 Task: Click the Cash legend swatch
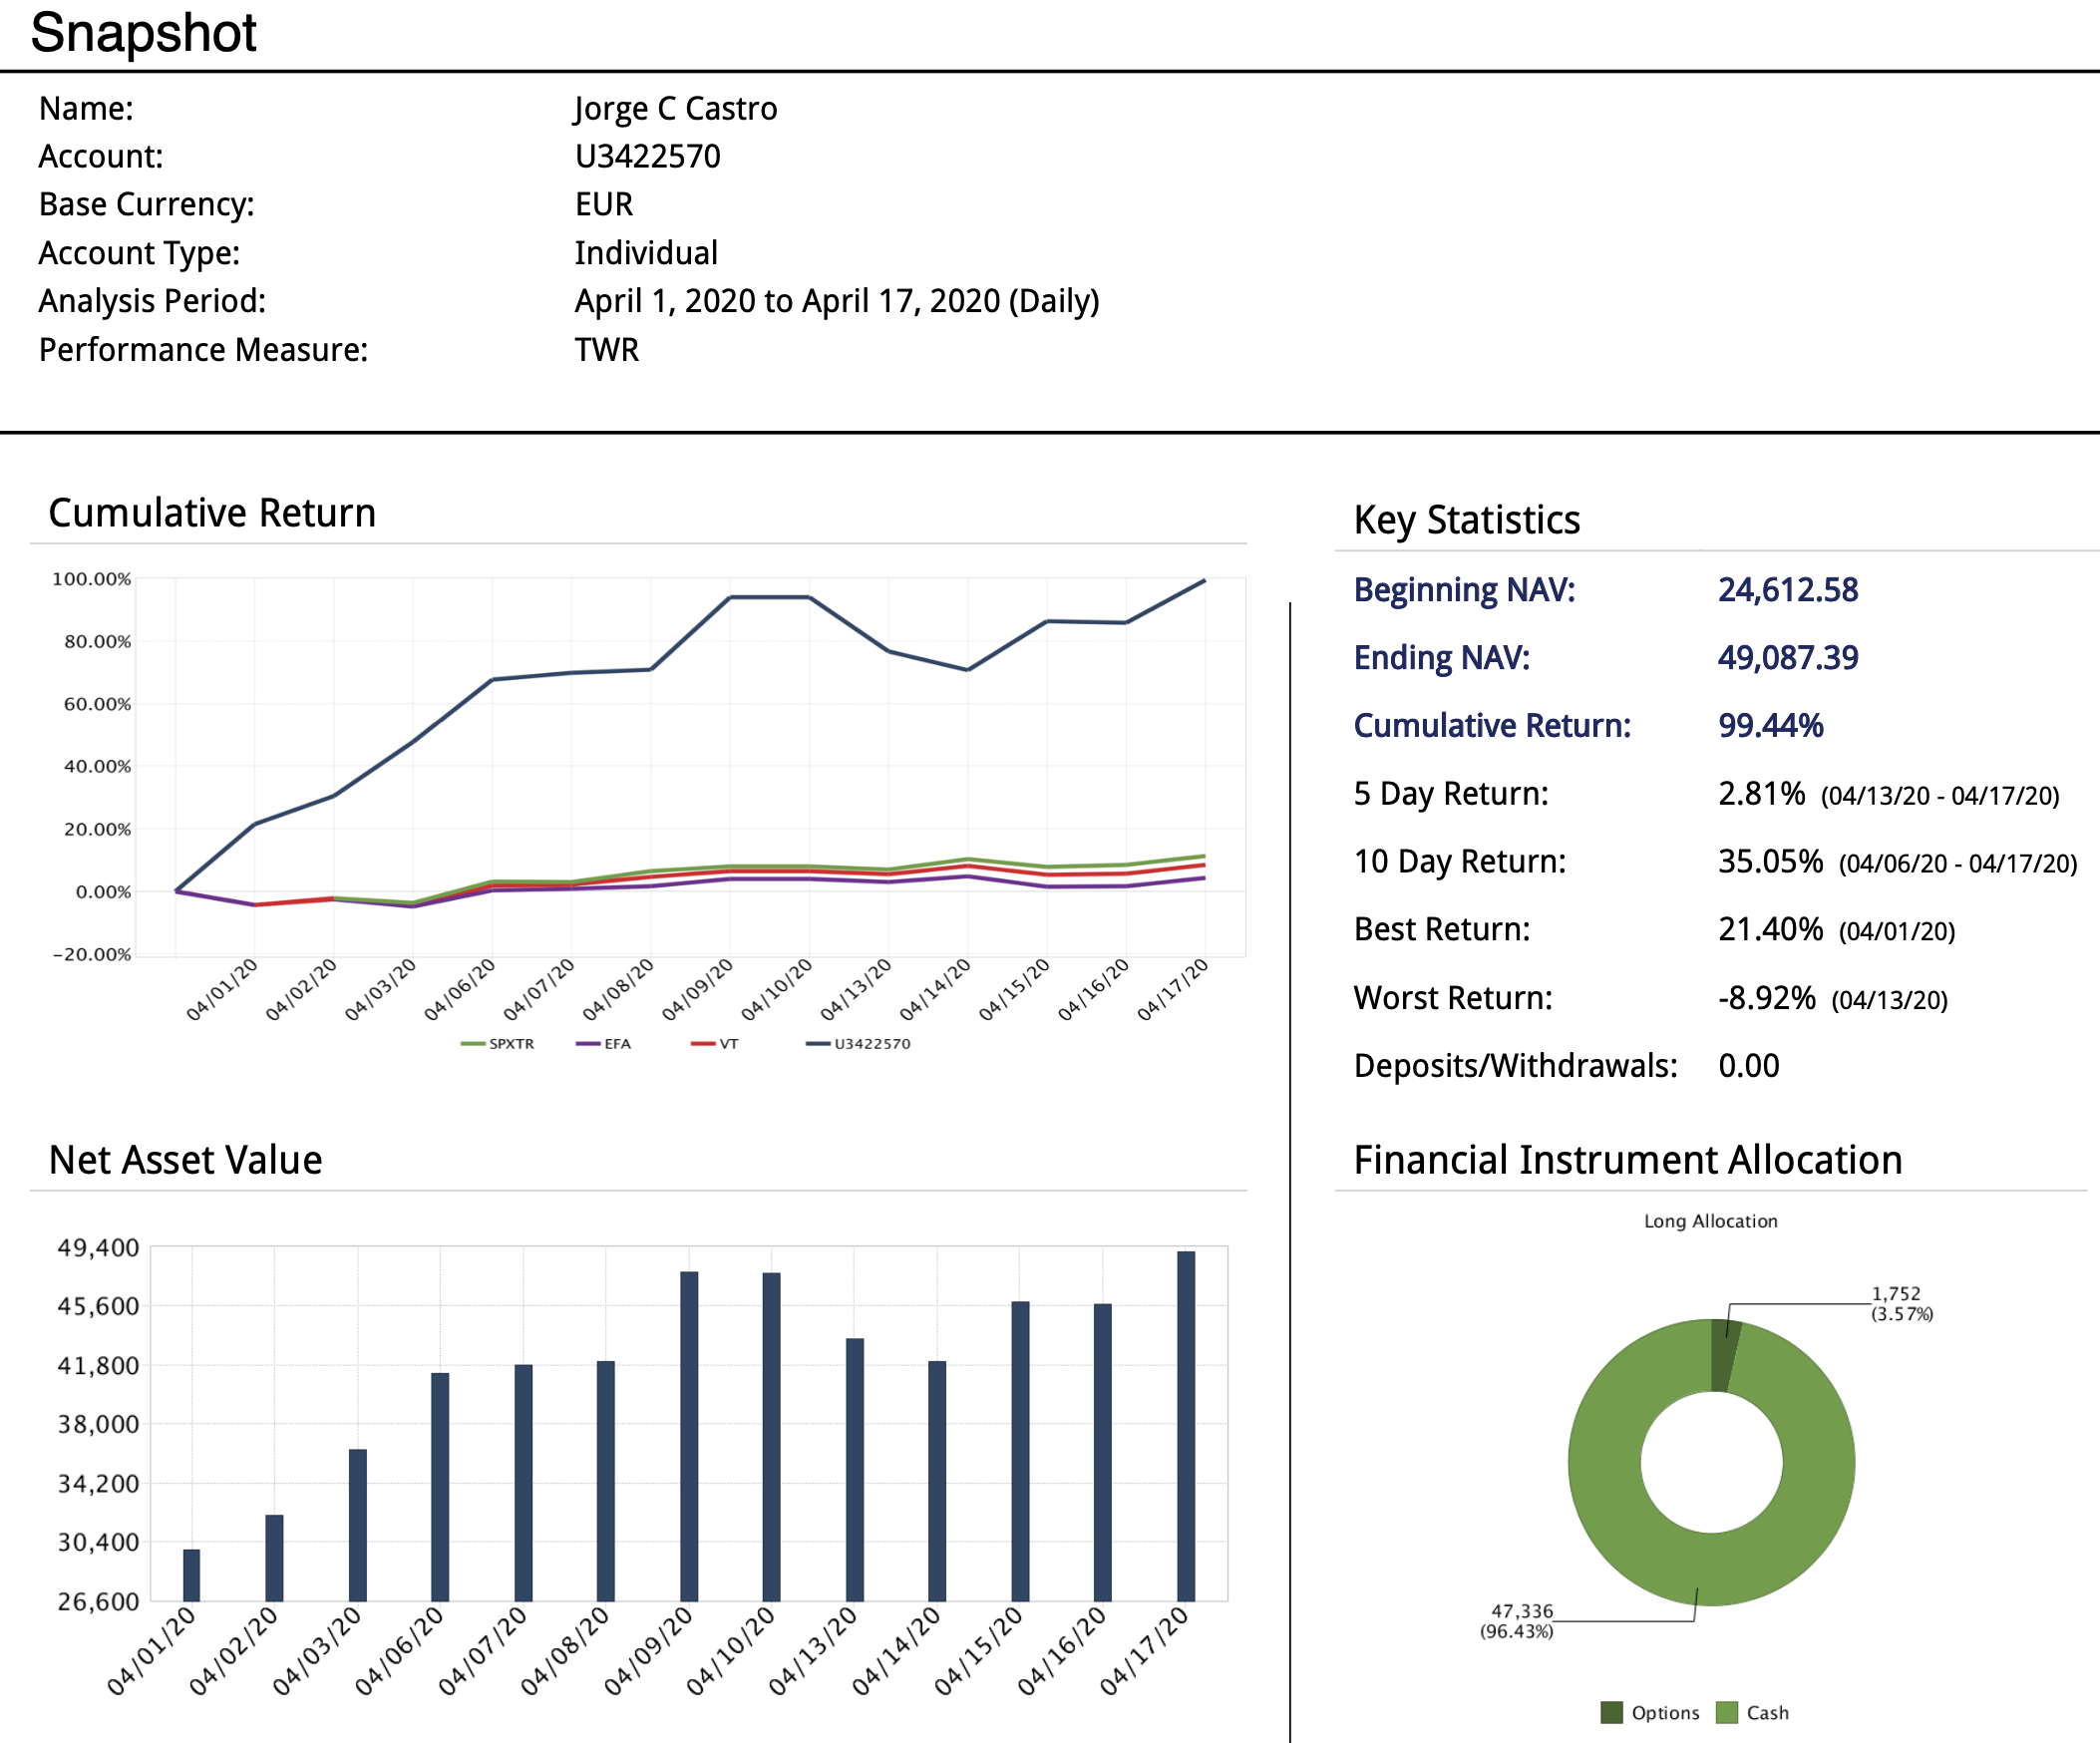pyautogui.click(x=1726, y=1713)
